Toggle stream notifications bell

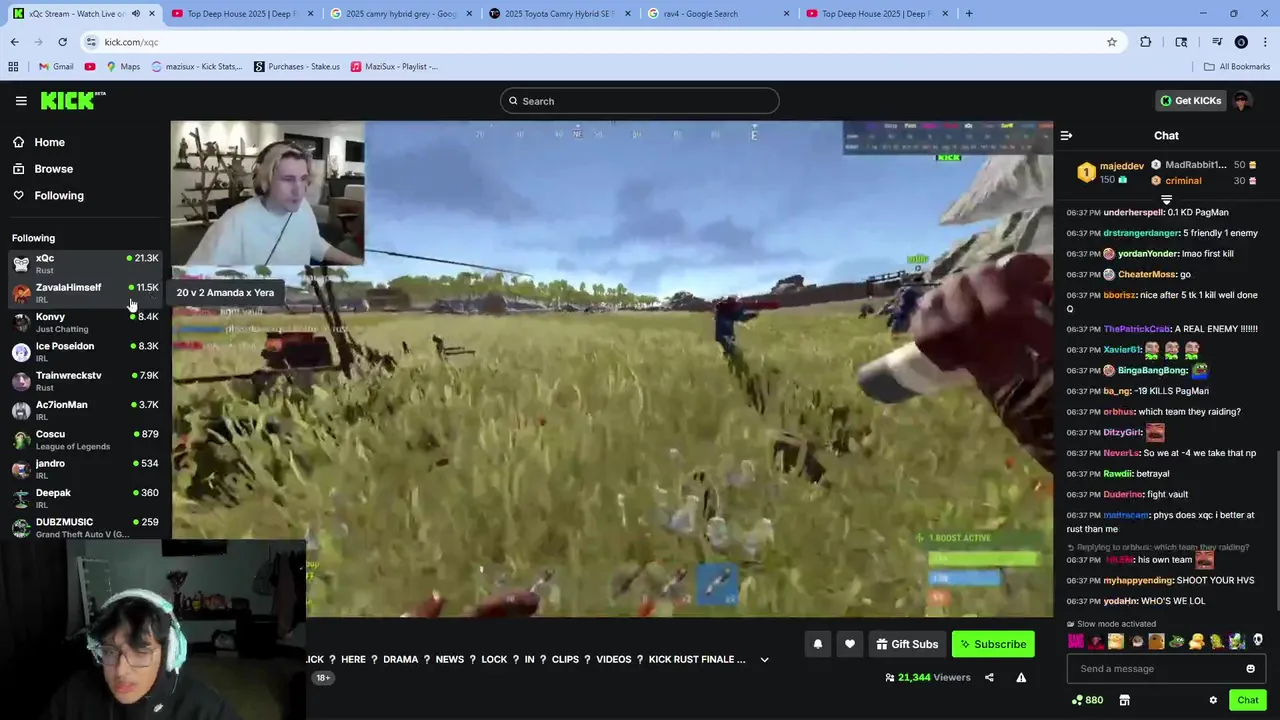tap(818, 644)
